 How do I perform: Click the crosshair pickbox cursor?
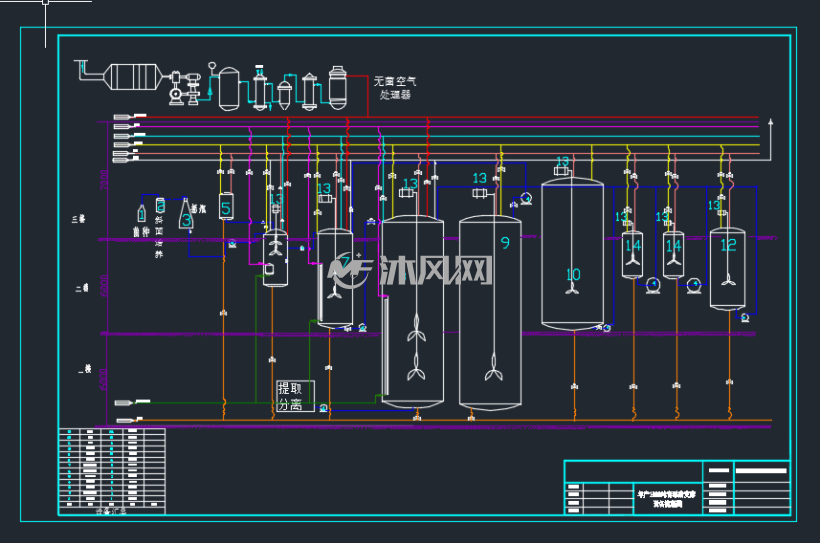(x=45, y=2)
